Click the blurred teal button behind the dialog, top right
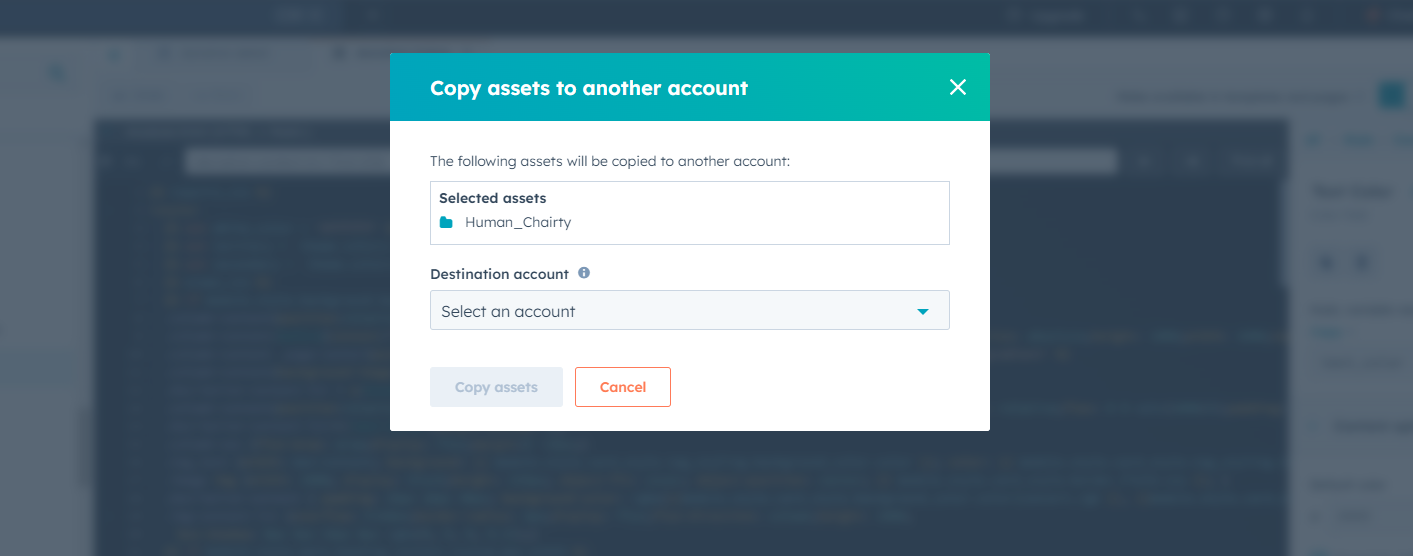 pyautogui.click(x=1391, y=95)
